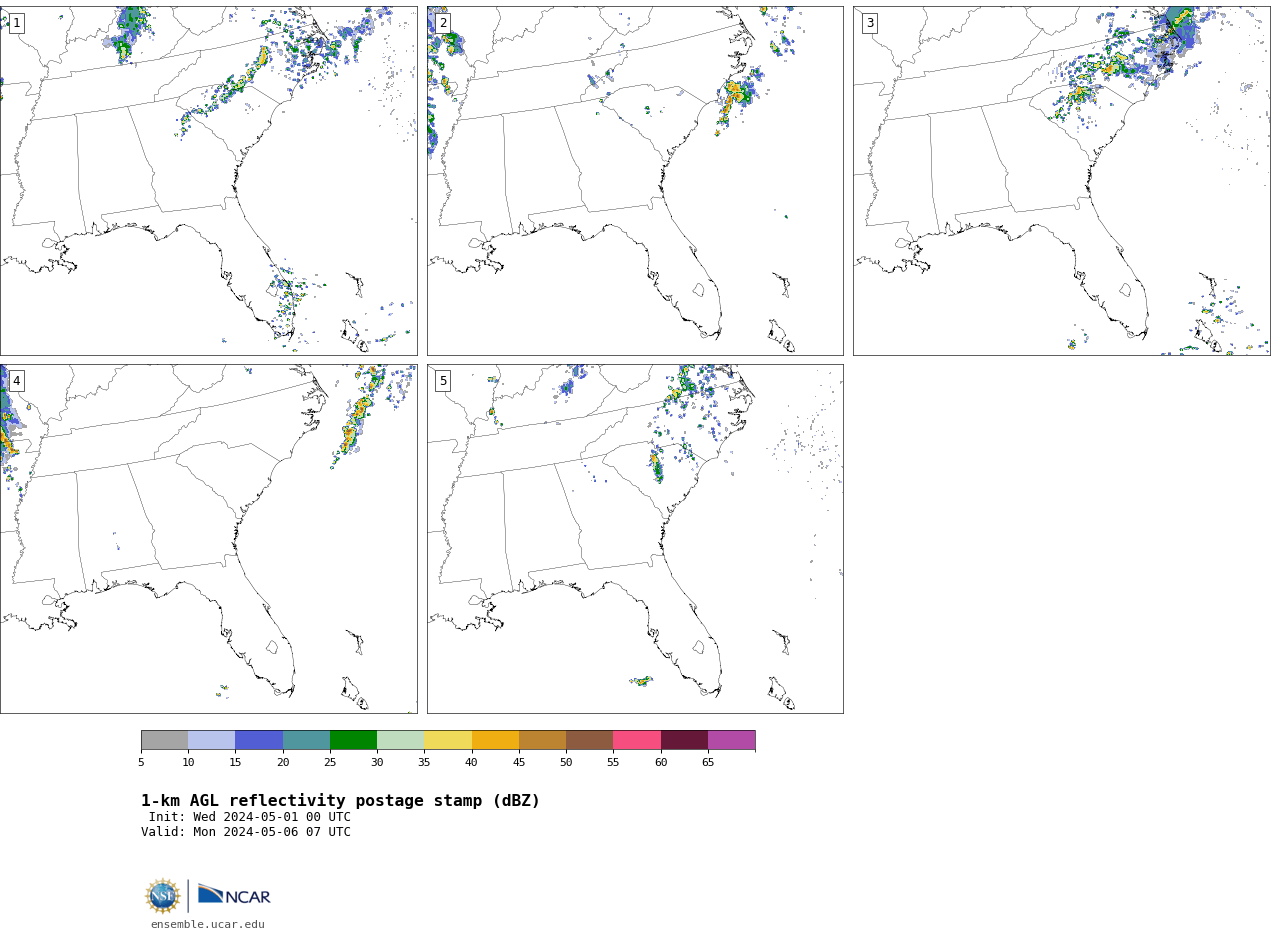This screenshot has width=1280, height=936.
Task: Click the gray 5-10 dBZ color swatch
Action: point(164,740)
